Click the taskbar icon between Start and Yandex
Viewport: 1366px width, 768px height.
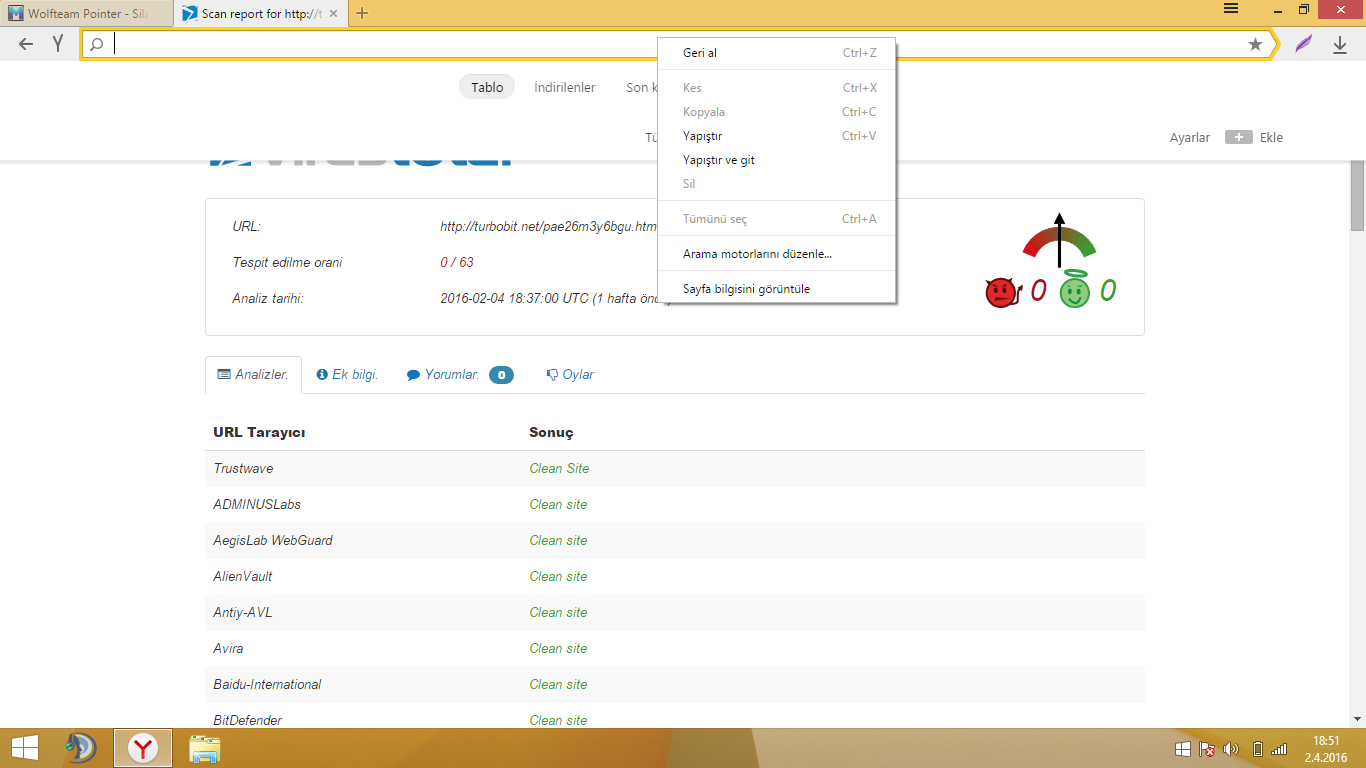tap(80, 748)
